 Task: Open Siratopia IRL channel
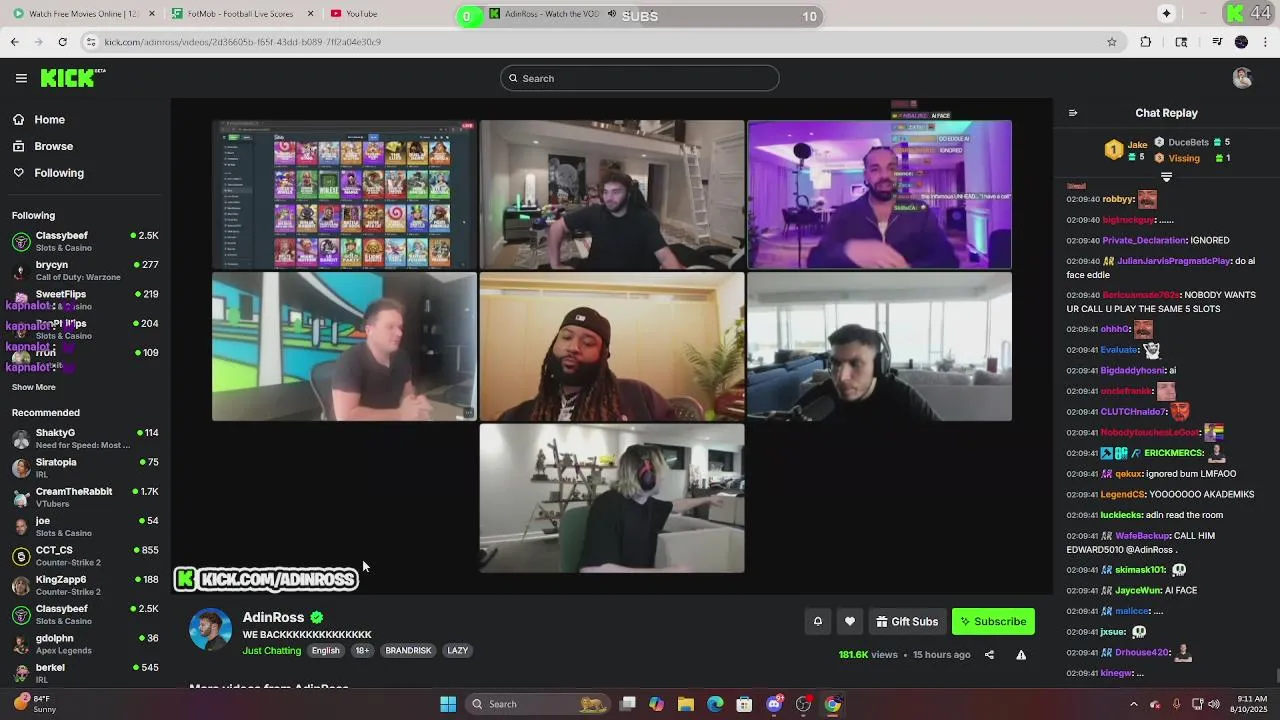85,467
